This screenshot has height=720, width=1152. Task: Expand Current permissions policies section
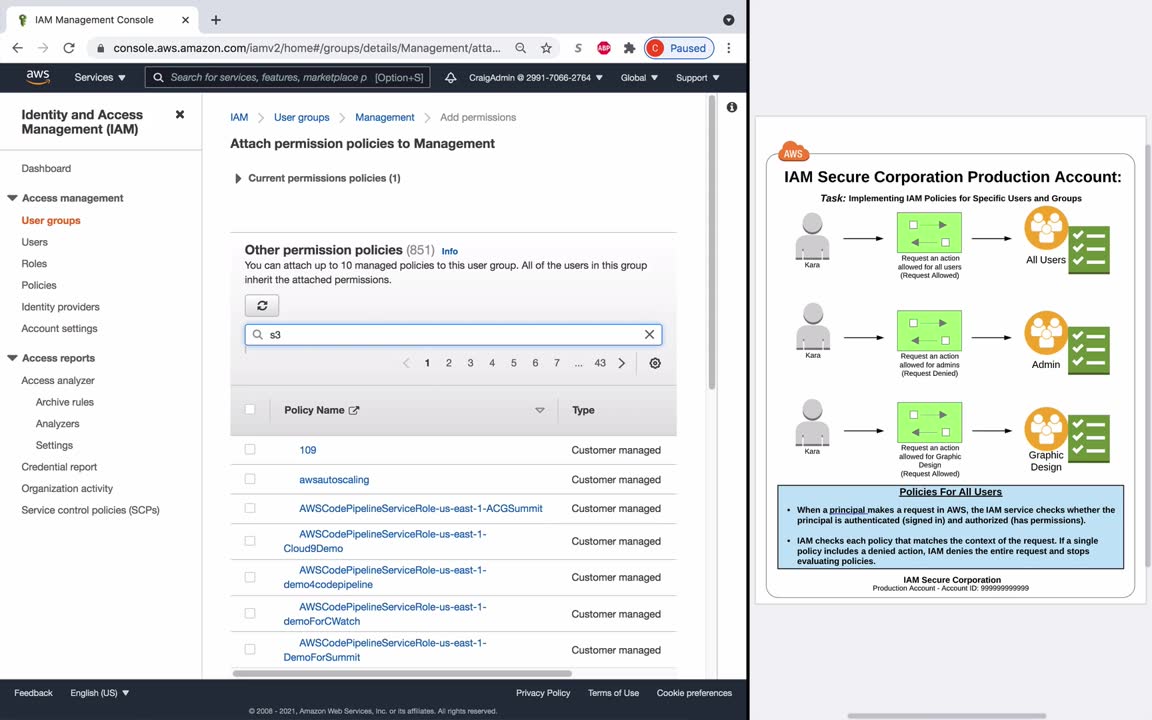(x=237, y=179)
